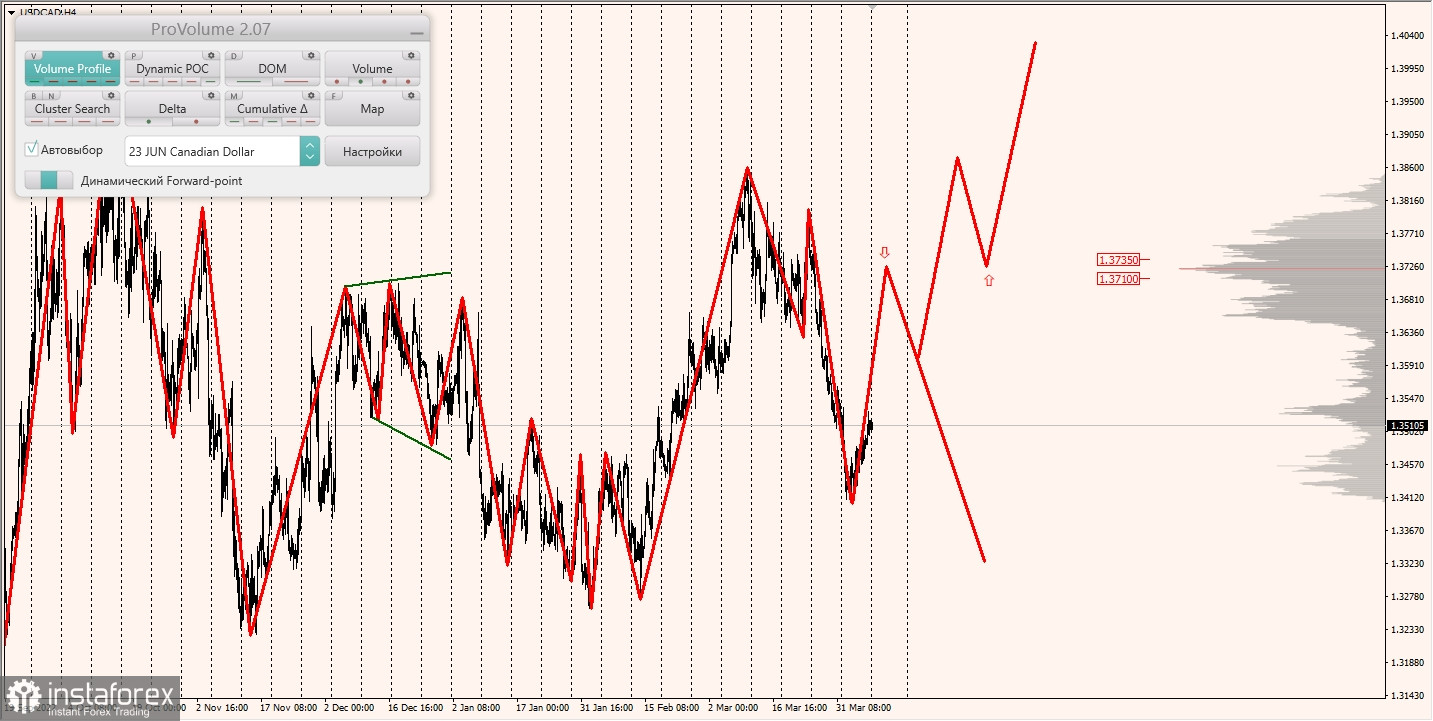Click the N hotkey tab on Cluster Search

point(51,96)
